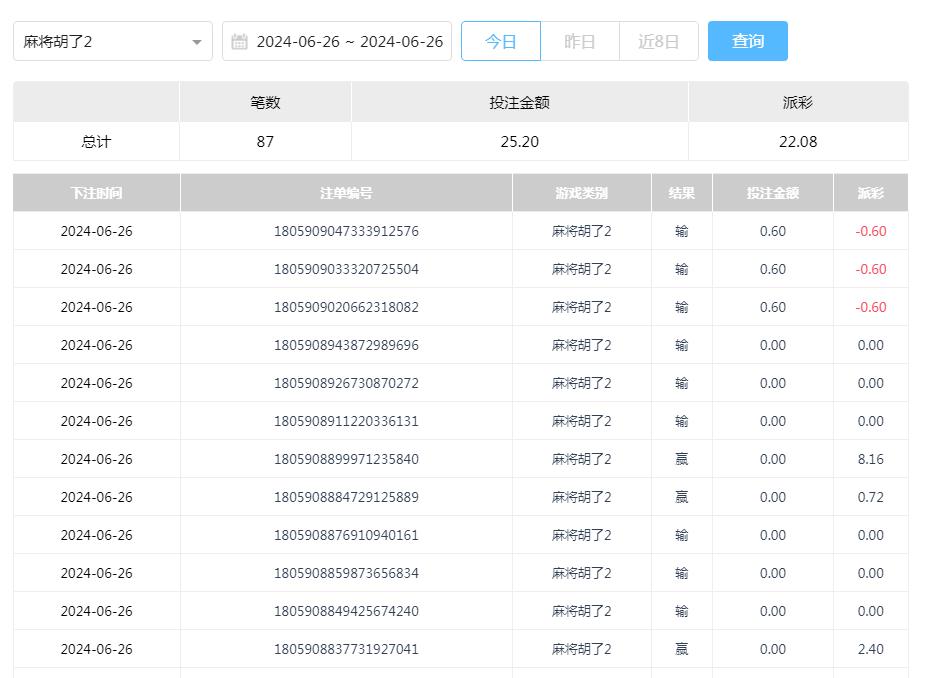Click the 总计 total row label

point(96,142)
